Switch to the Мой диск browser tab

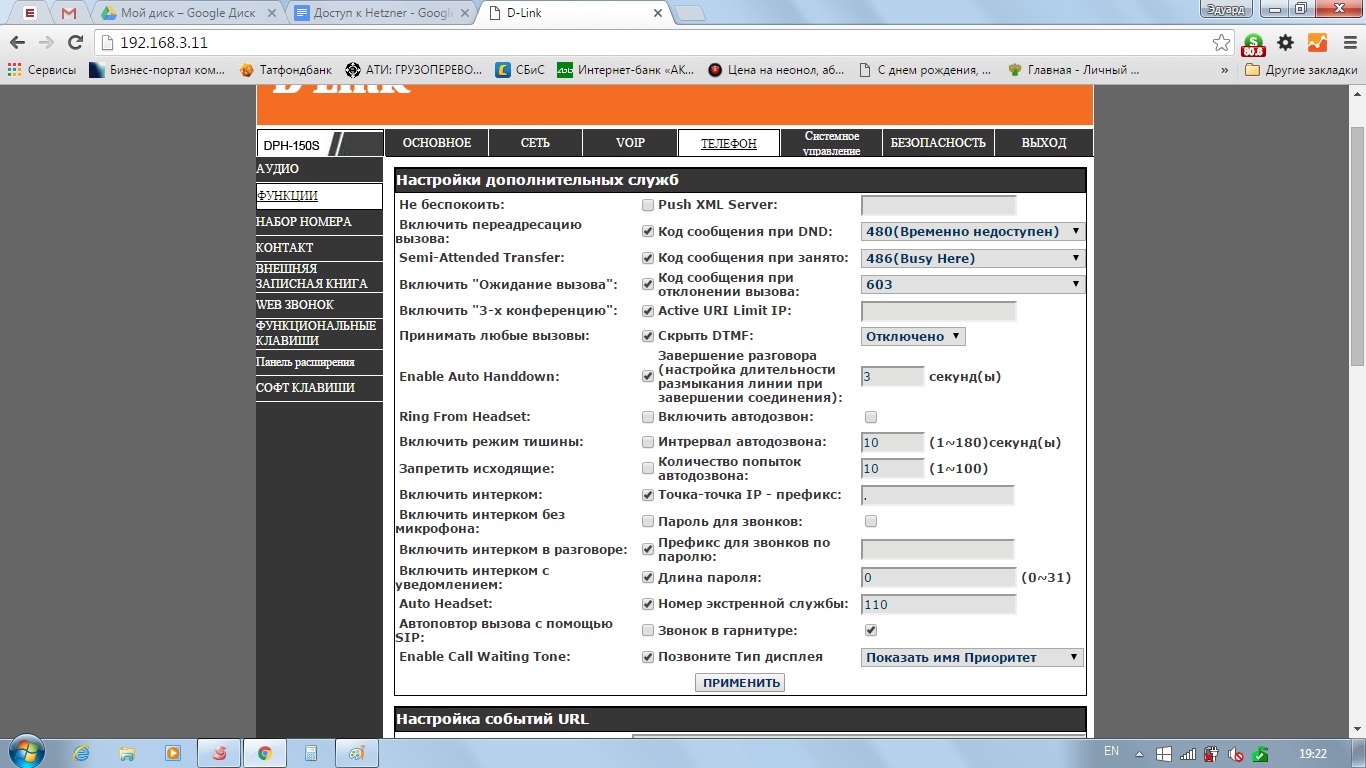click(x=187, y=13)
